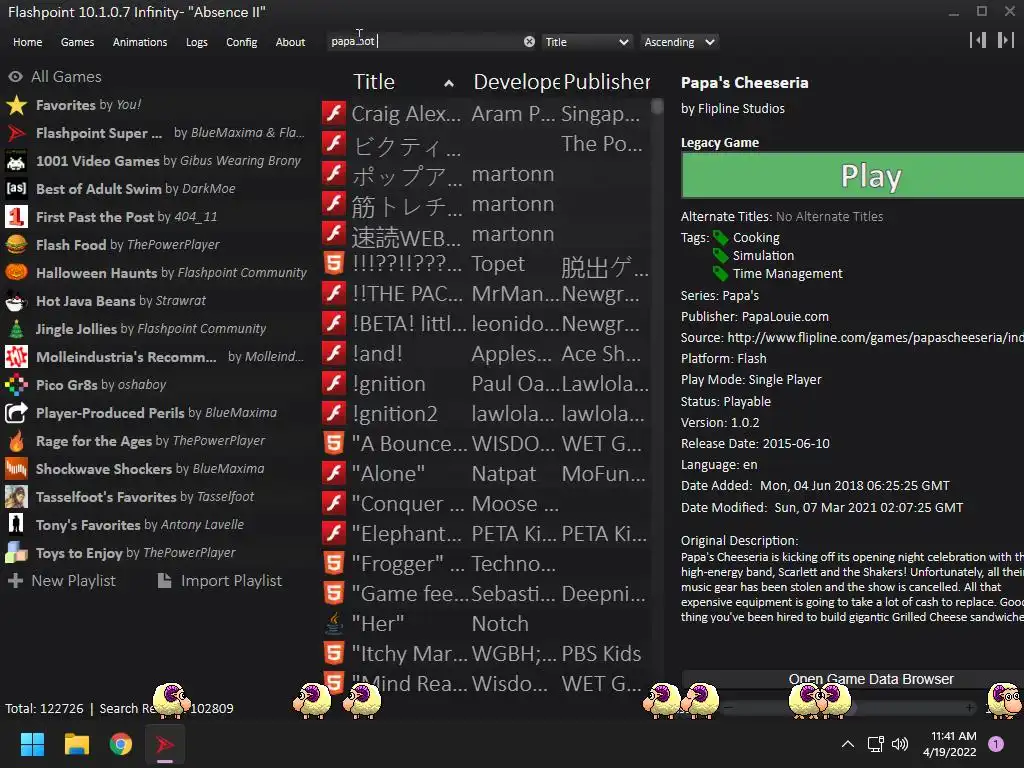Viewport: 1024px width, 768px height.
Task: Clear the search box with X icon
Action: (x=529, y=42)
